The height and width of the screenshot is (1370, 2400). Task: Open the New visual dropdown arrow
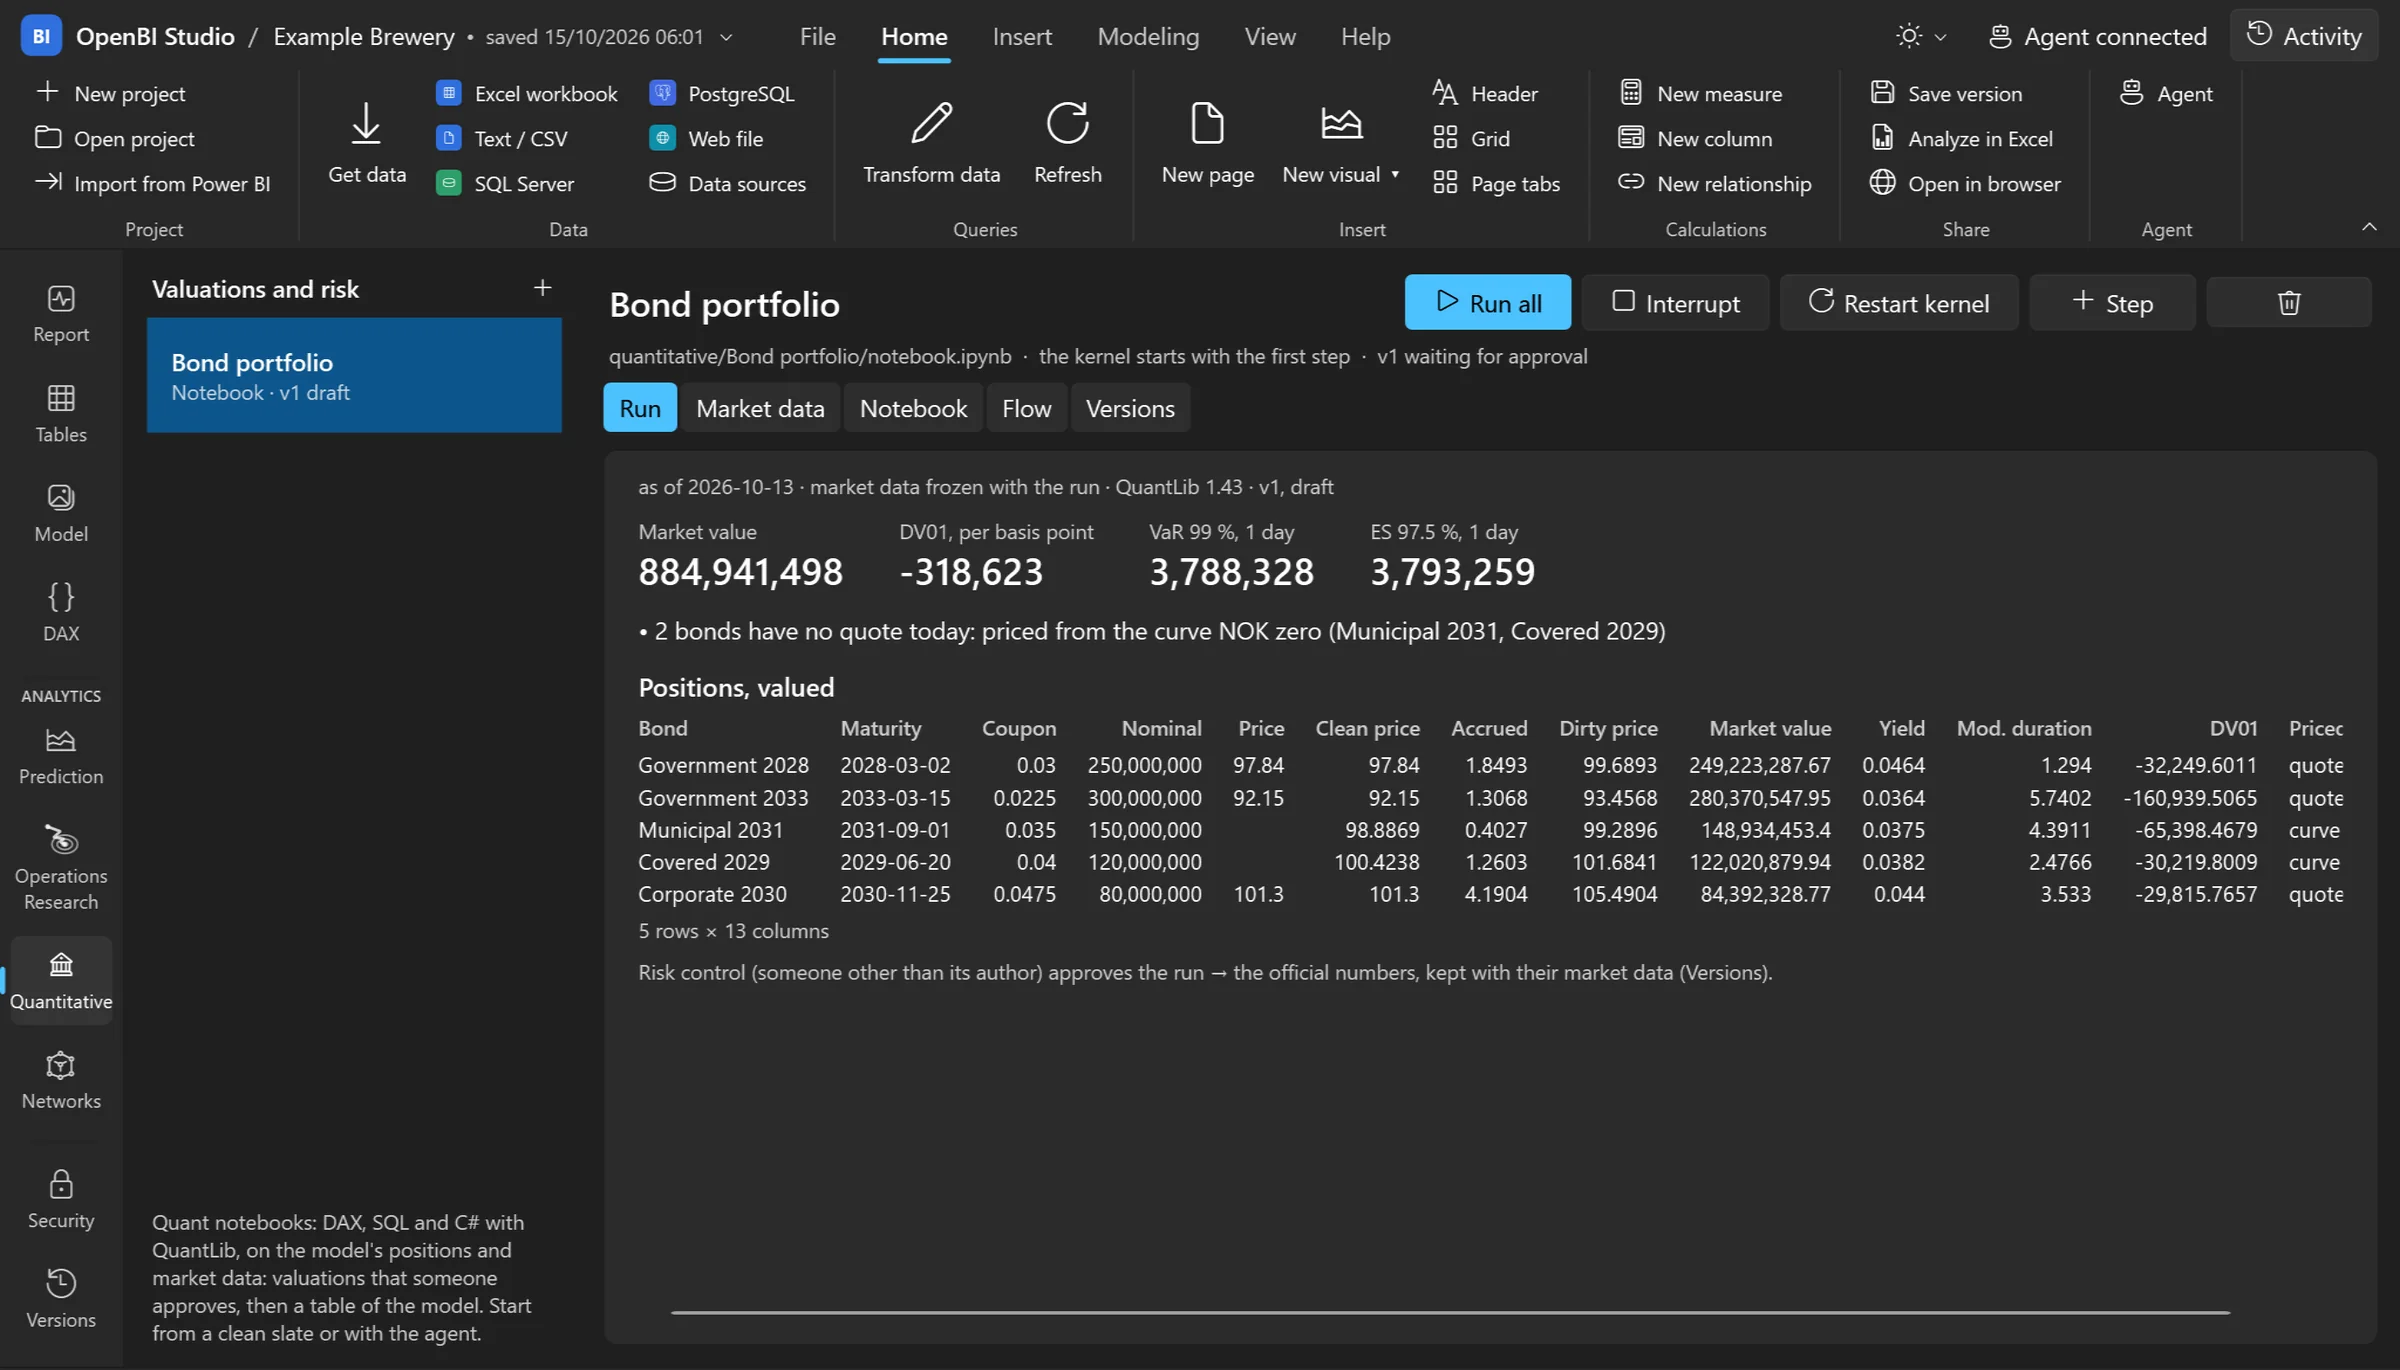[1394, 174]
